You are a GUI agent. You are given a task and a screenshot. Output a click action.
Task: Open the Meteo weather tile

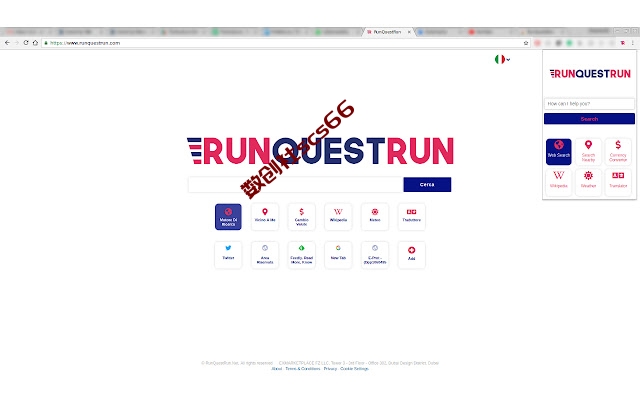pyautogui.click(x=375, y=217)
